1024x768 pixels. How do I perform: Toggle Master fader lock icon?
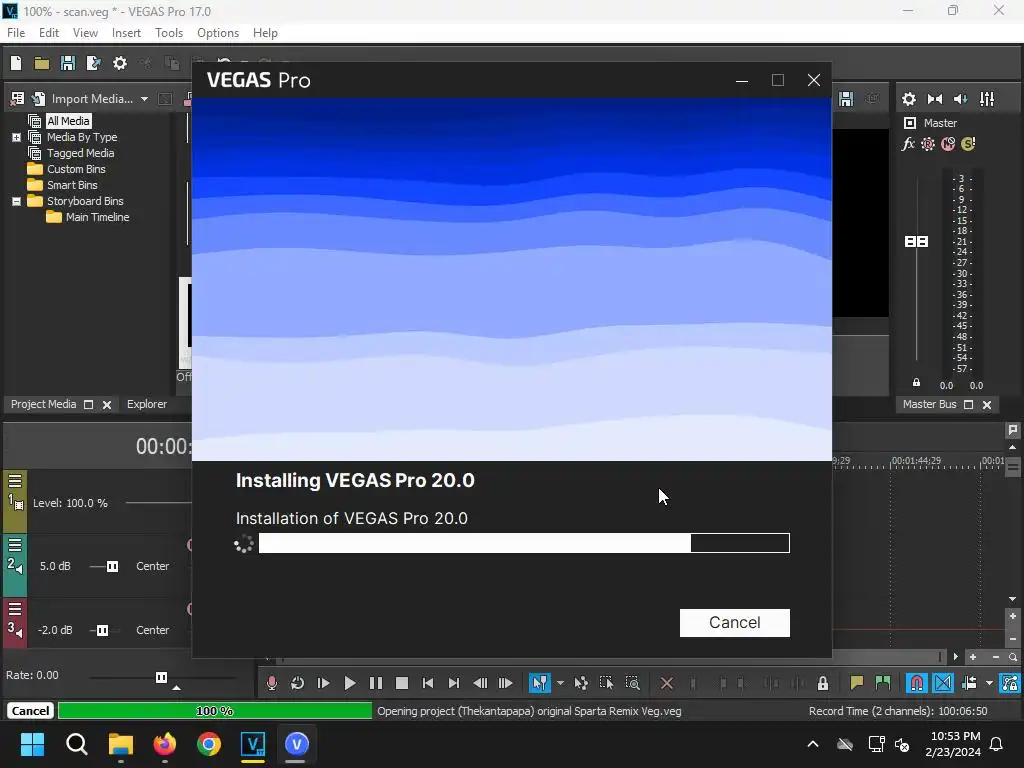[x=916, y=383]
